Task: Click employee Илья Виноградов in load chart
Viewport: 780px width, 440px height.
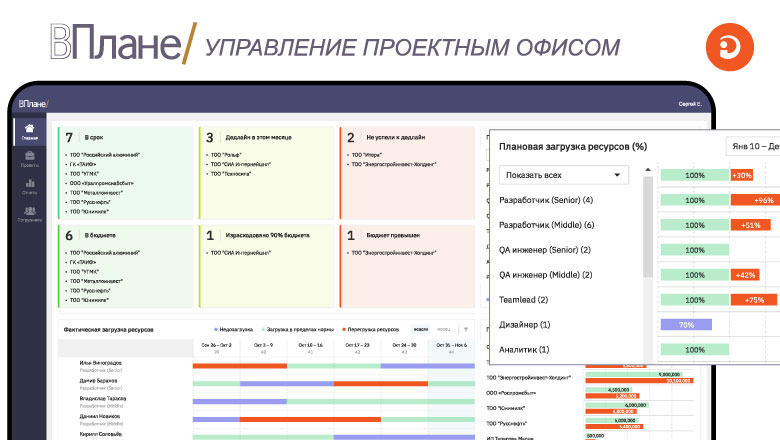Action: click(x=100, y=362)
